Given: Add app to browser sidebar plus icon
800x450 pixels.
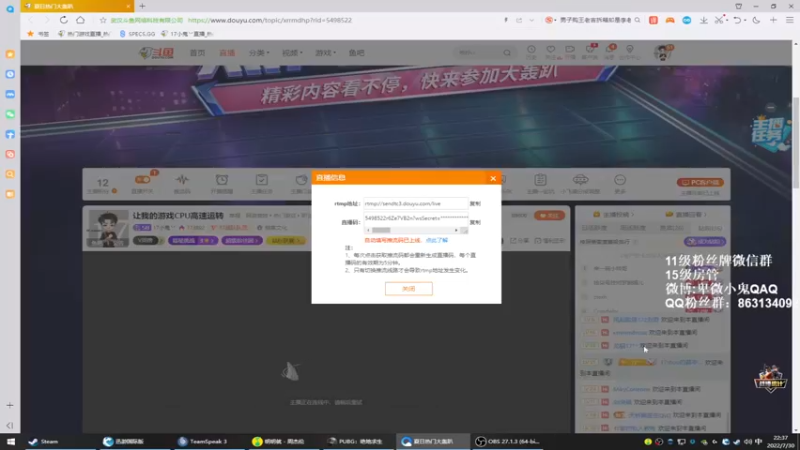Looking at the screenshot, I should [x=10, y=405].
